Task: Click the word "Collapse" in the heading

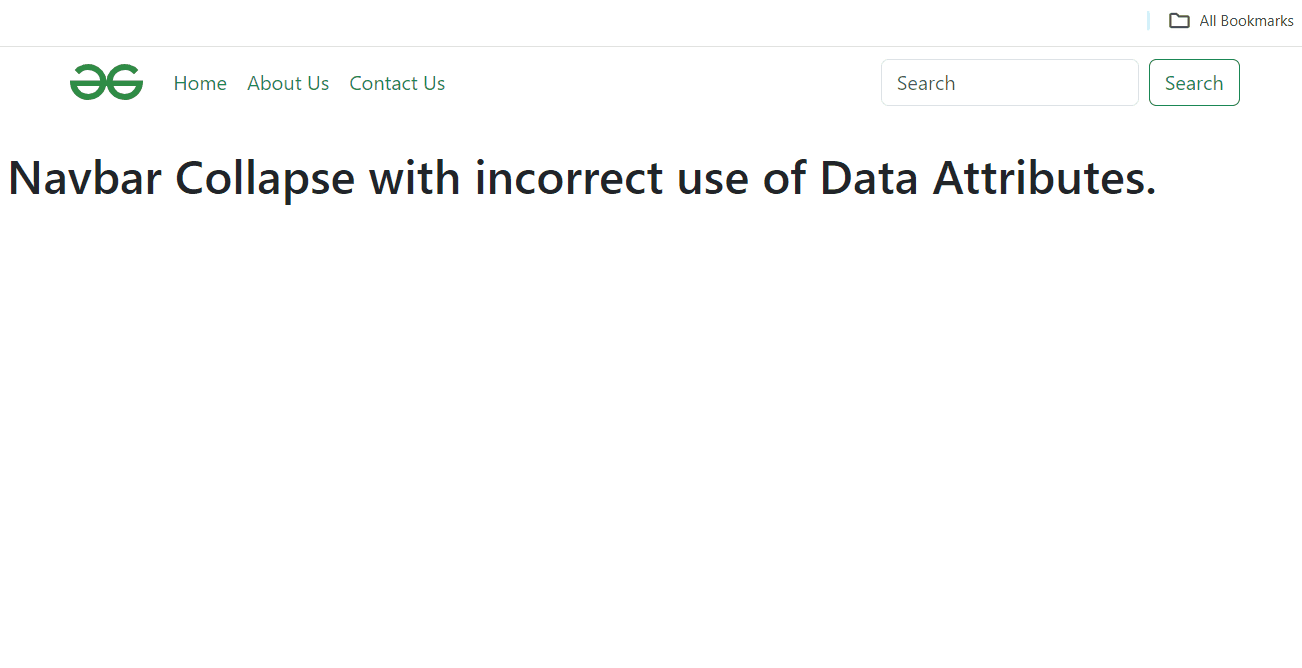Action: click(265, 179)
